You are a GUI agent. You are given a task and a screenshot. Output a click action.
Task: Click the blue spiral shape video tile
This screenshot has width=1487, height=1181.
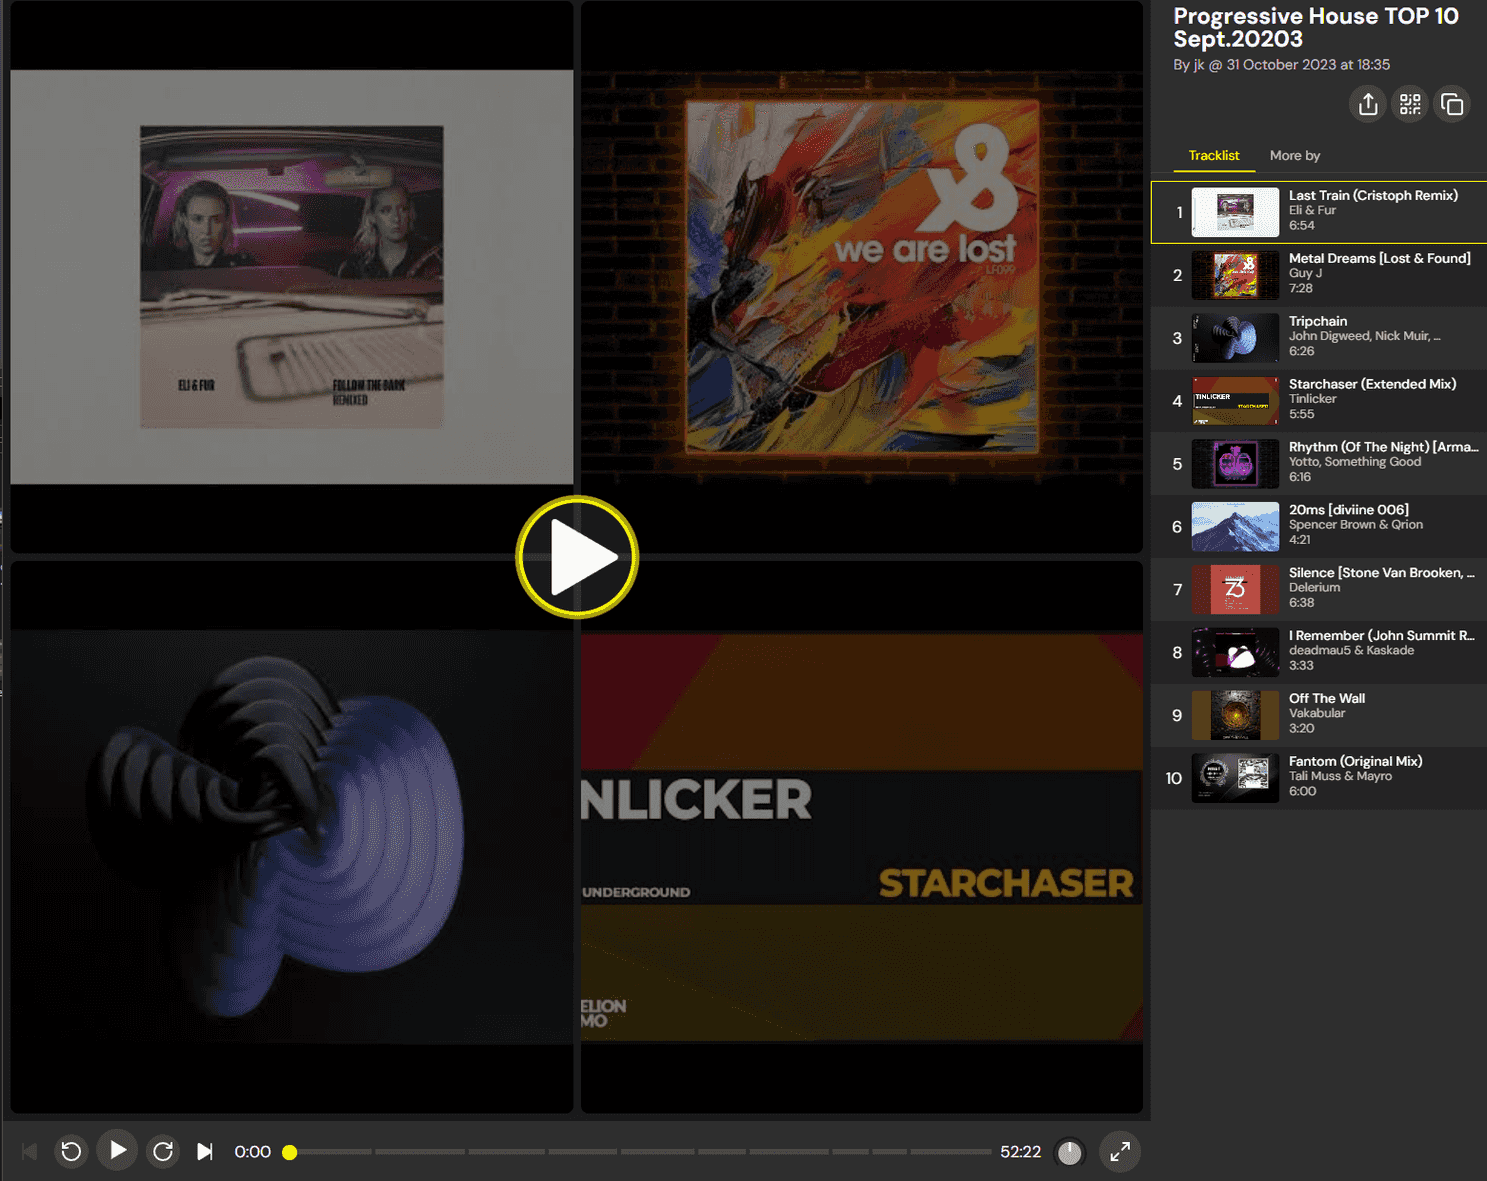point(292,837)
